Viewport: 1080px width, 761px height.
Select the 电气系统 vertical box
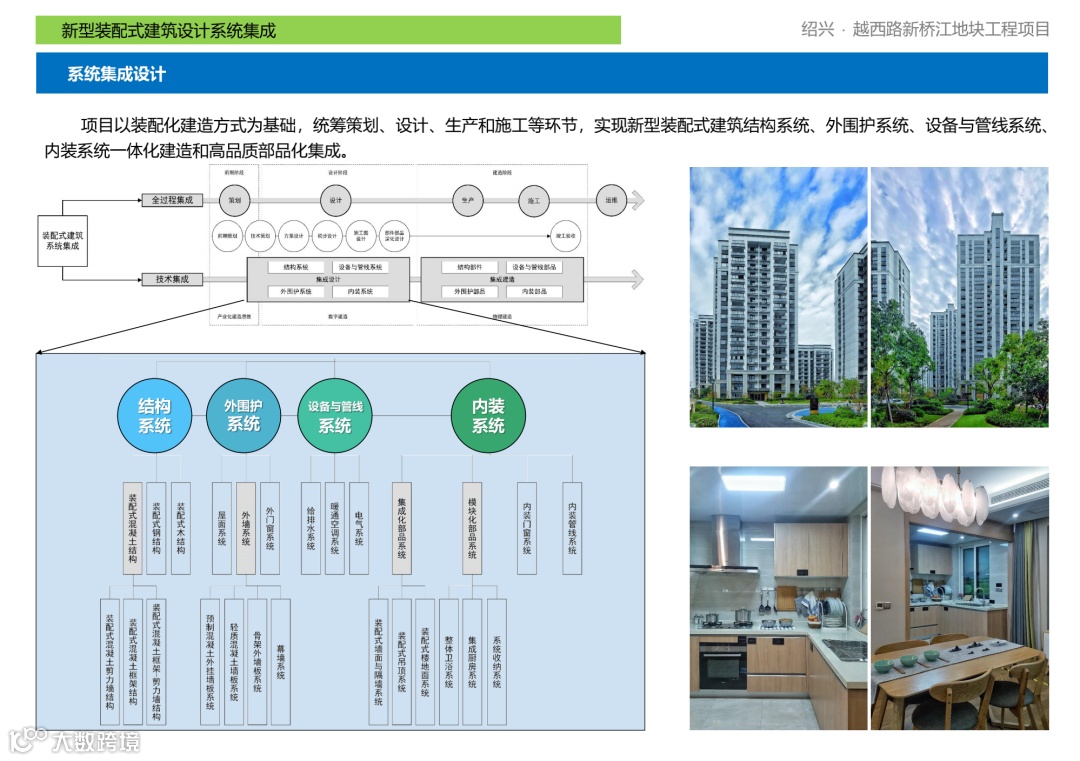[359, 528]
